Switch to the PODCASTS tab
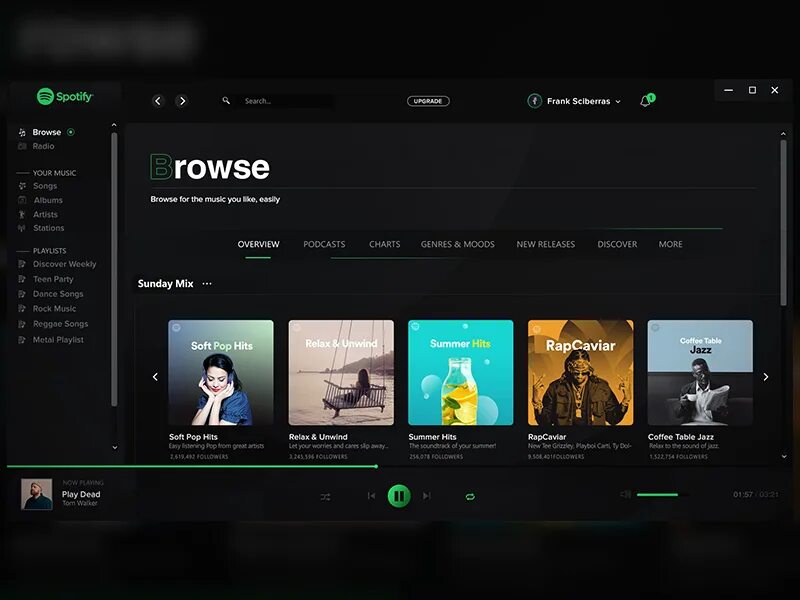This screenshot has width=800, height=600. [x=324, y=244]
